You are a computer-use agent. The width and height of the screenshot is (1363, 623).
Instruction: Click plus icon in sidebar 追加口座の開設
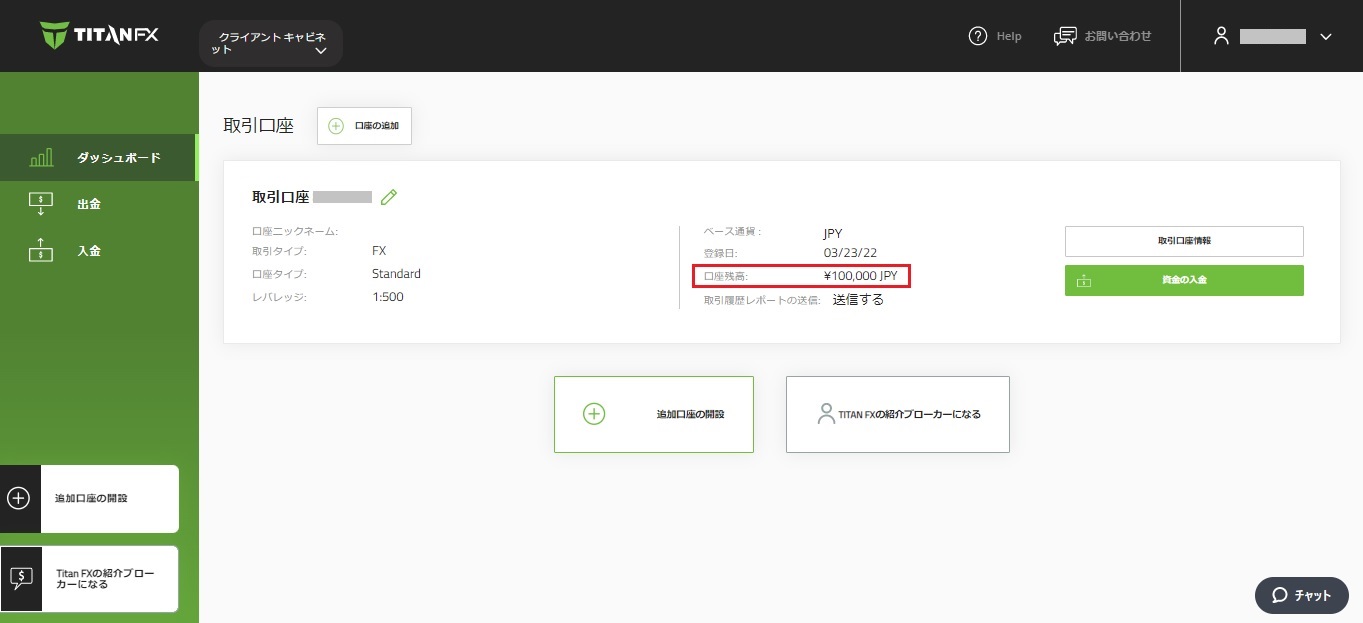pyautogui.click(x=19, y=498)
